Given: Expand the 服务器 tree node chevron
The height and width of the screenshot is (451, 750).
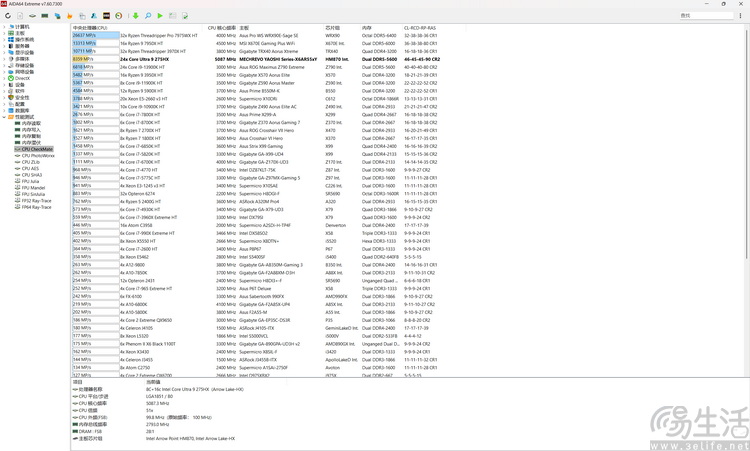Looking at the screenshot, I should (4, 46).
